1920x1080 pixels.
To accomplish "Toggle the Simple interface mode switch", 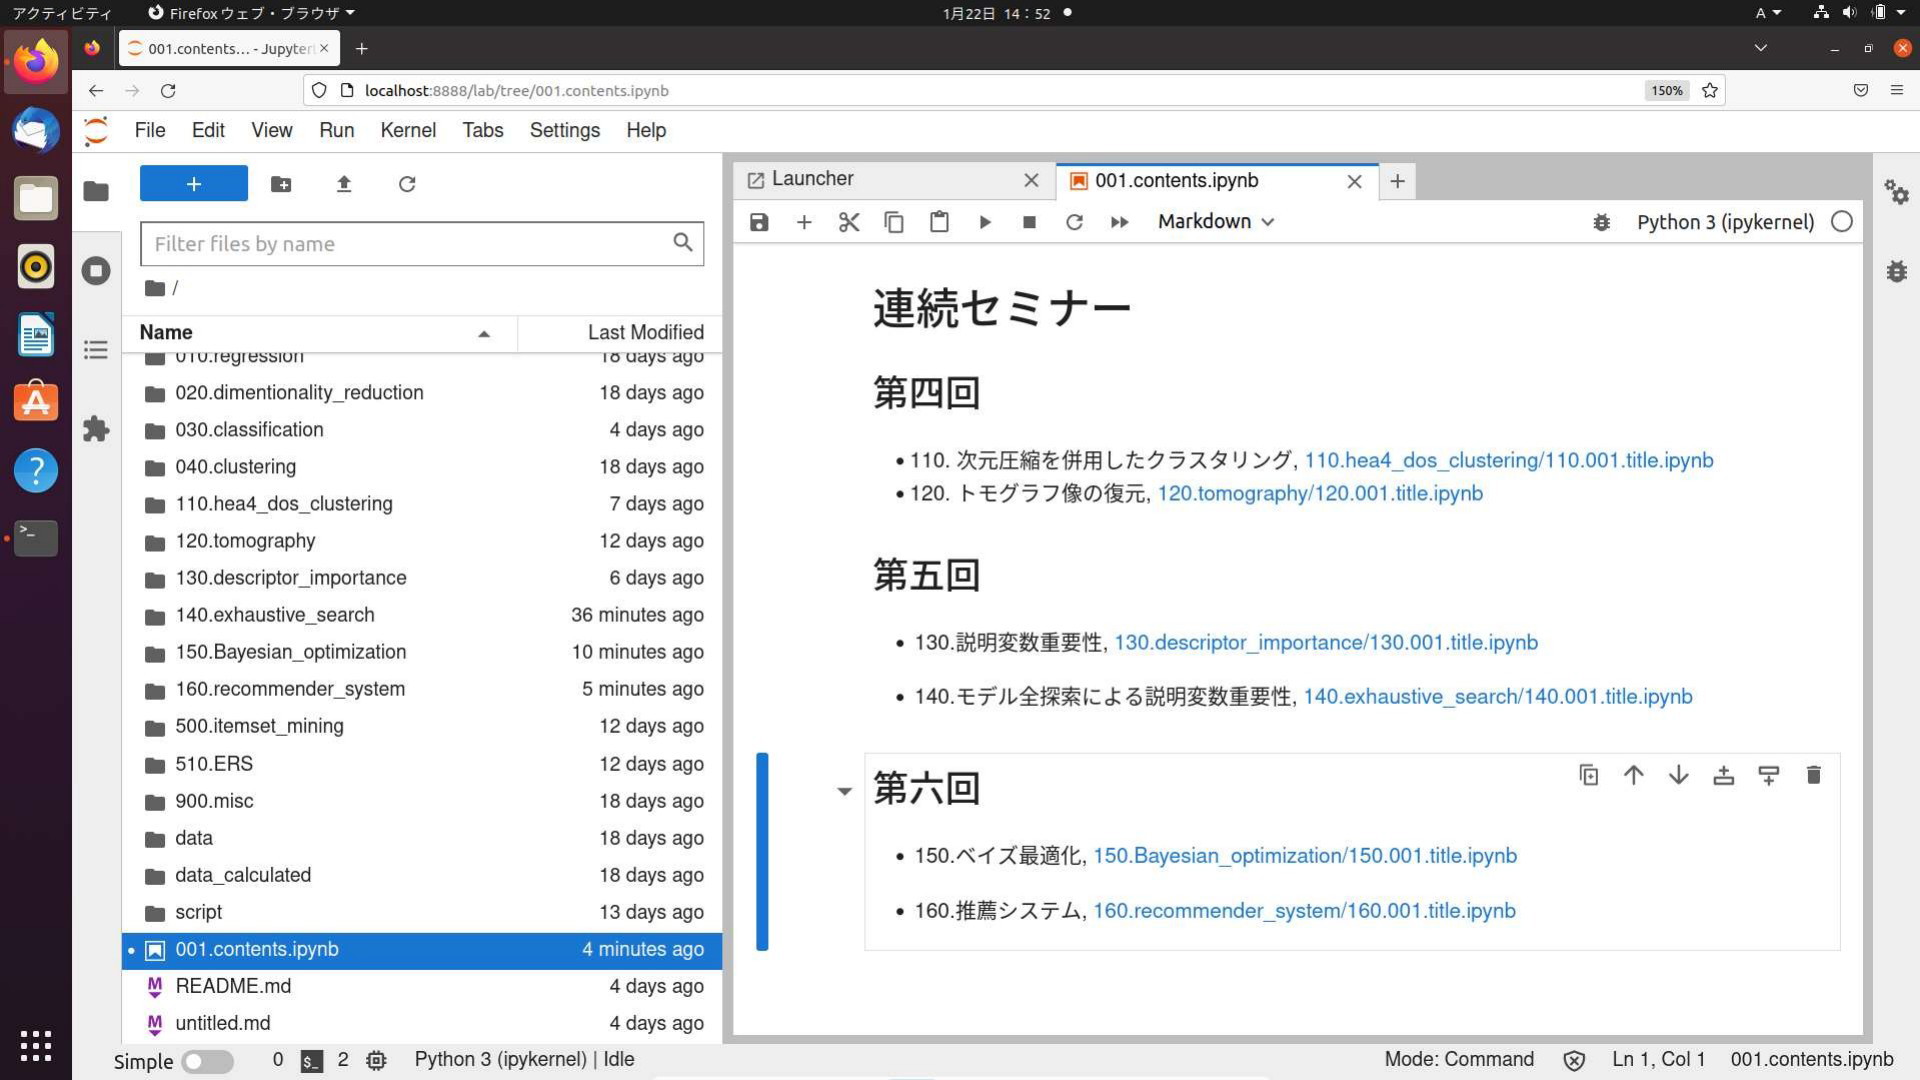I will click(x=207, y=1061).
